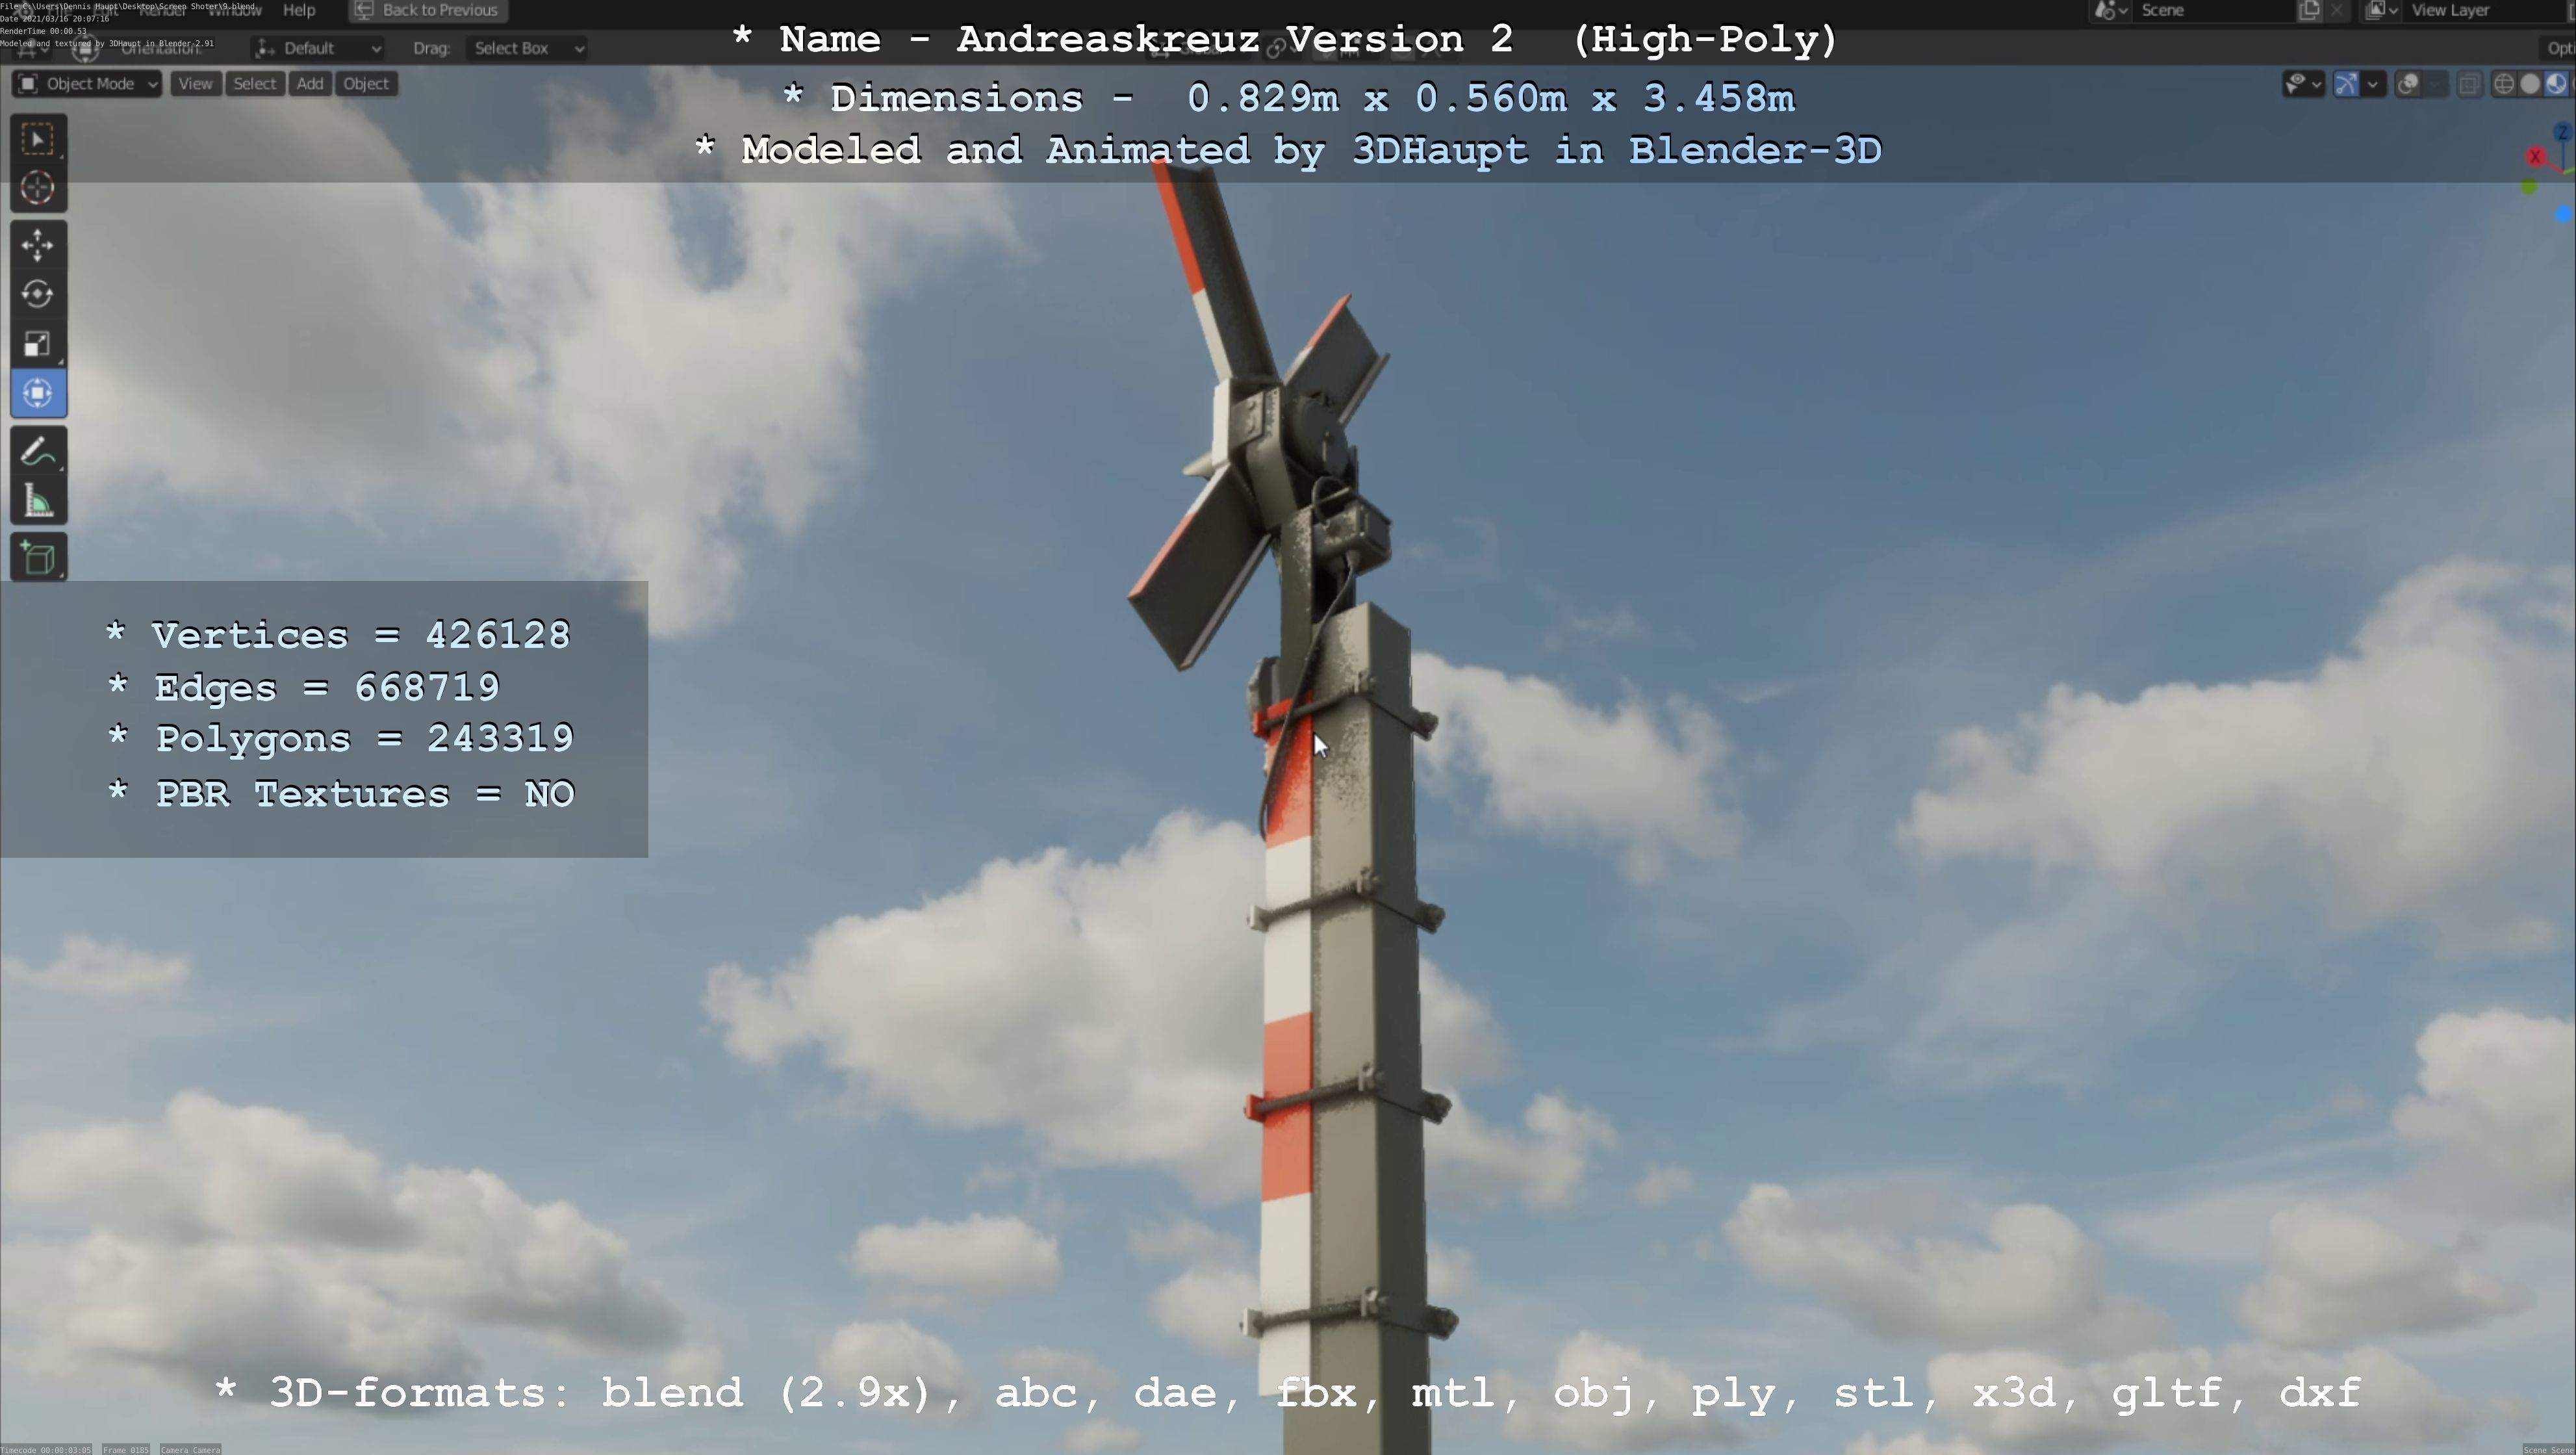Click the Dimensions text overlay
This screenshot has width=2576, height=1455.
tap(1289, 98)
